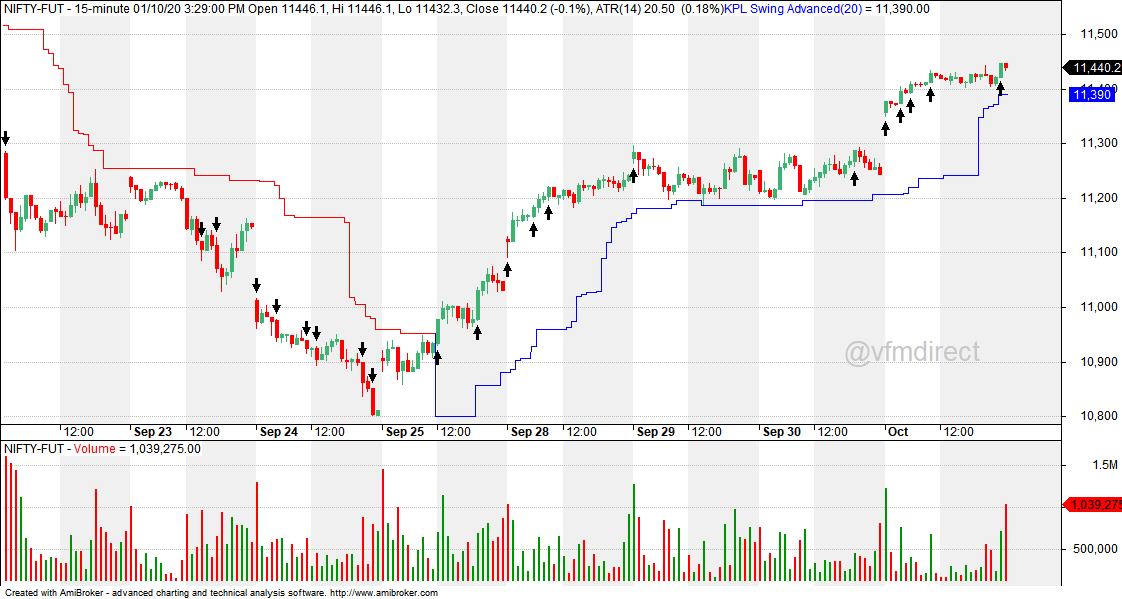Screen dimensions: 1122x599
Task: Click the Oct date label
Action: tap(897, 432)
